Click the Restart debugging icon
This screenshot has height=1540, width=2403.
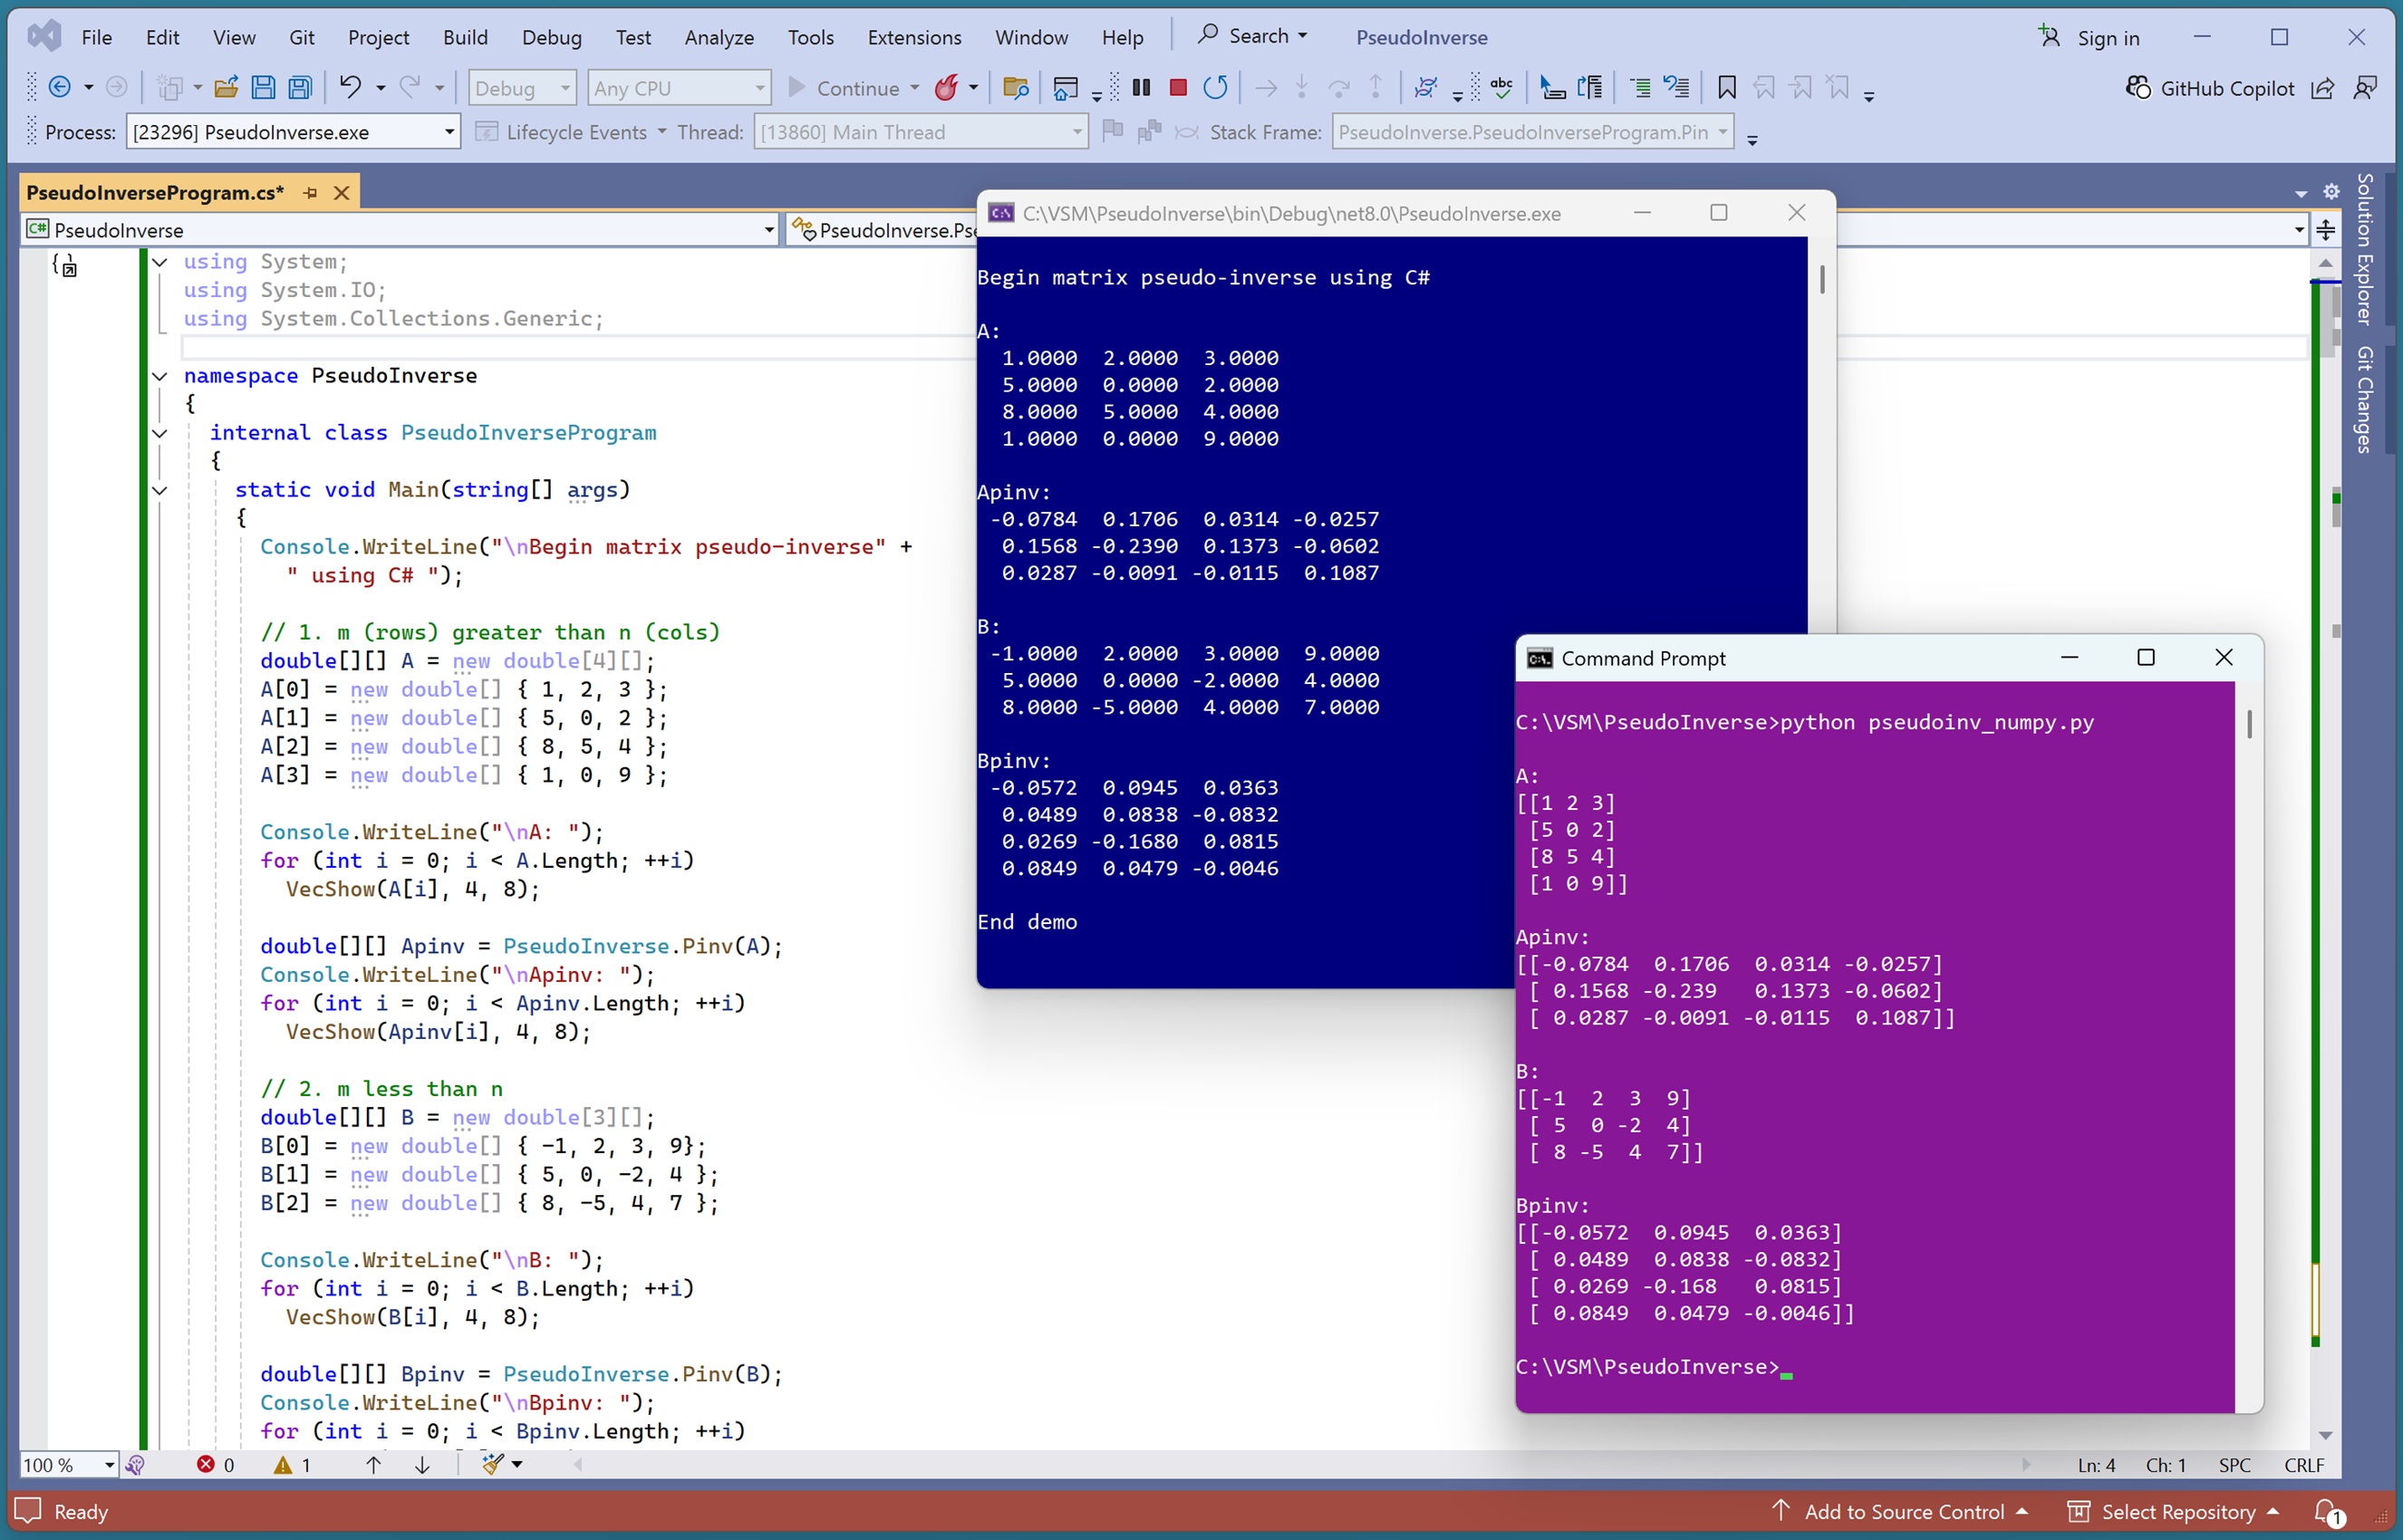coord(1215,88)
